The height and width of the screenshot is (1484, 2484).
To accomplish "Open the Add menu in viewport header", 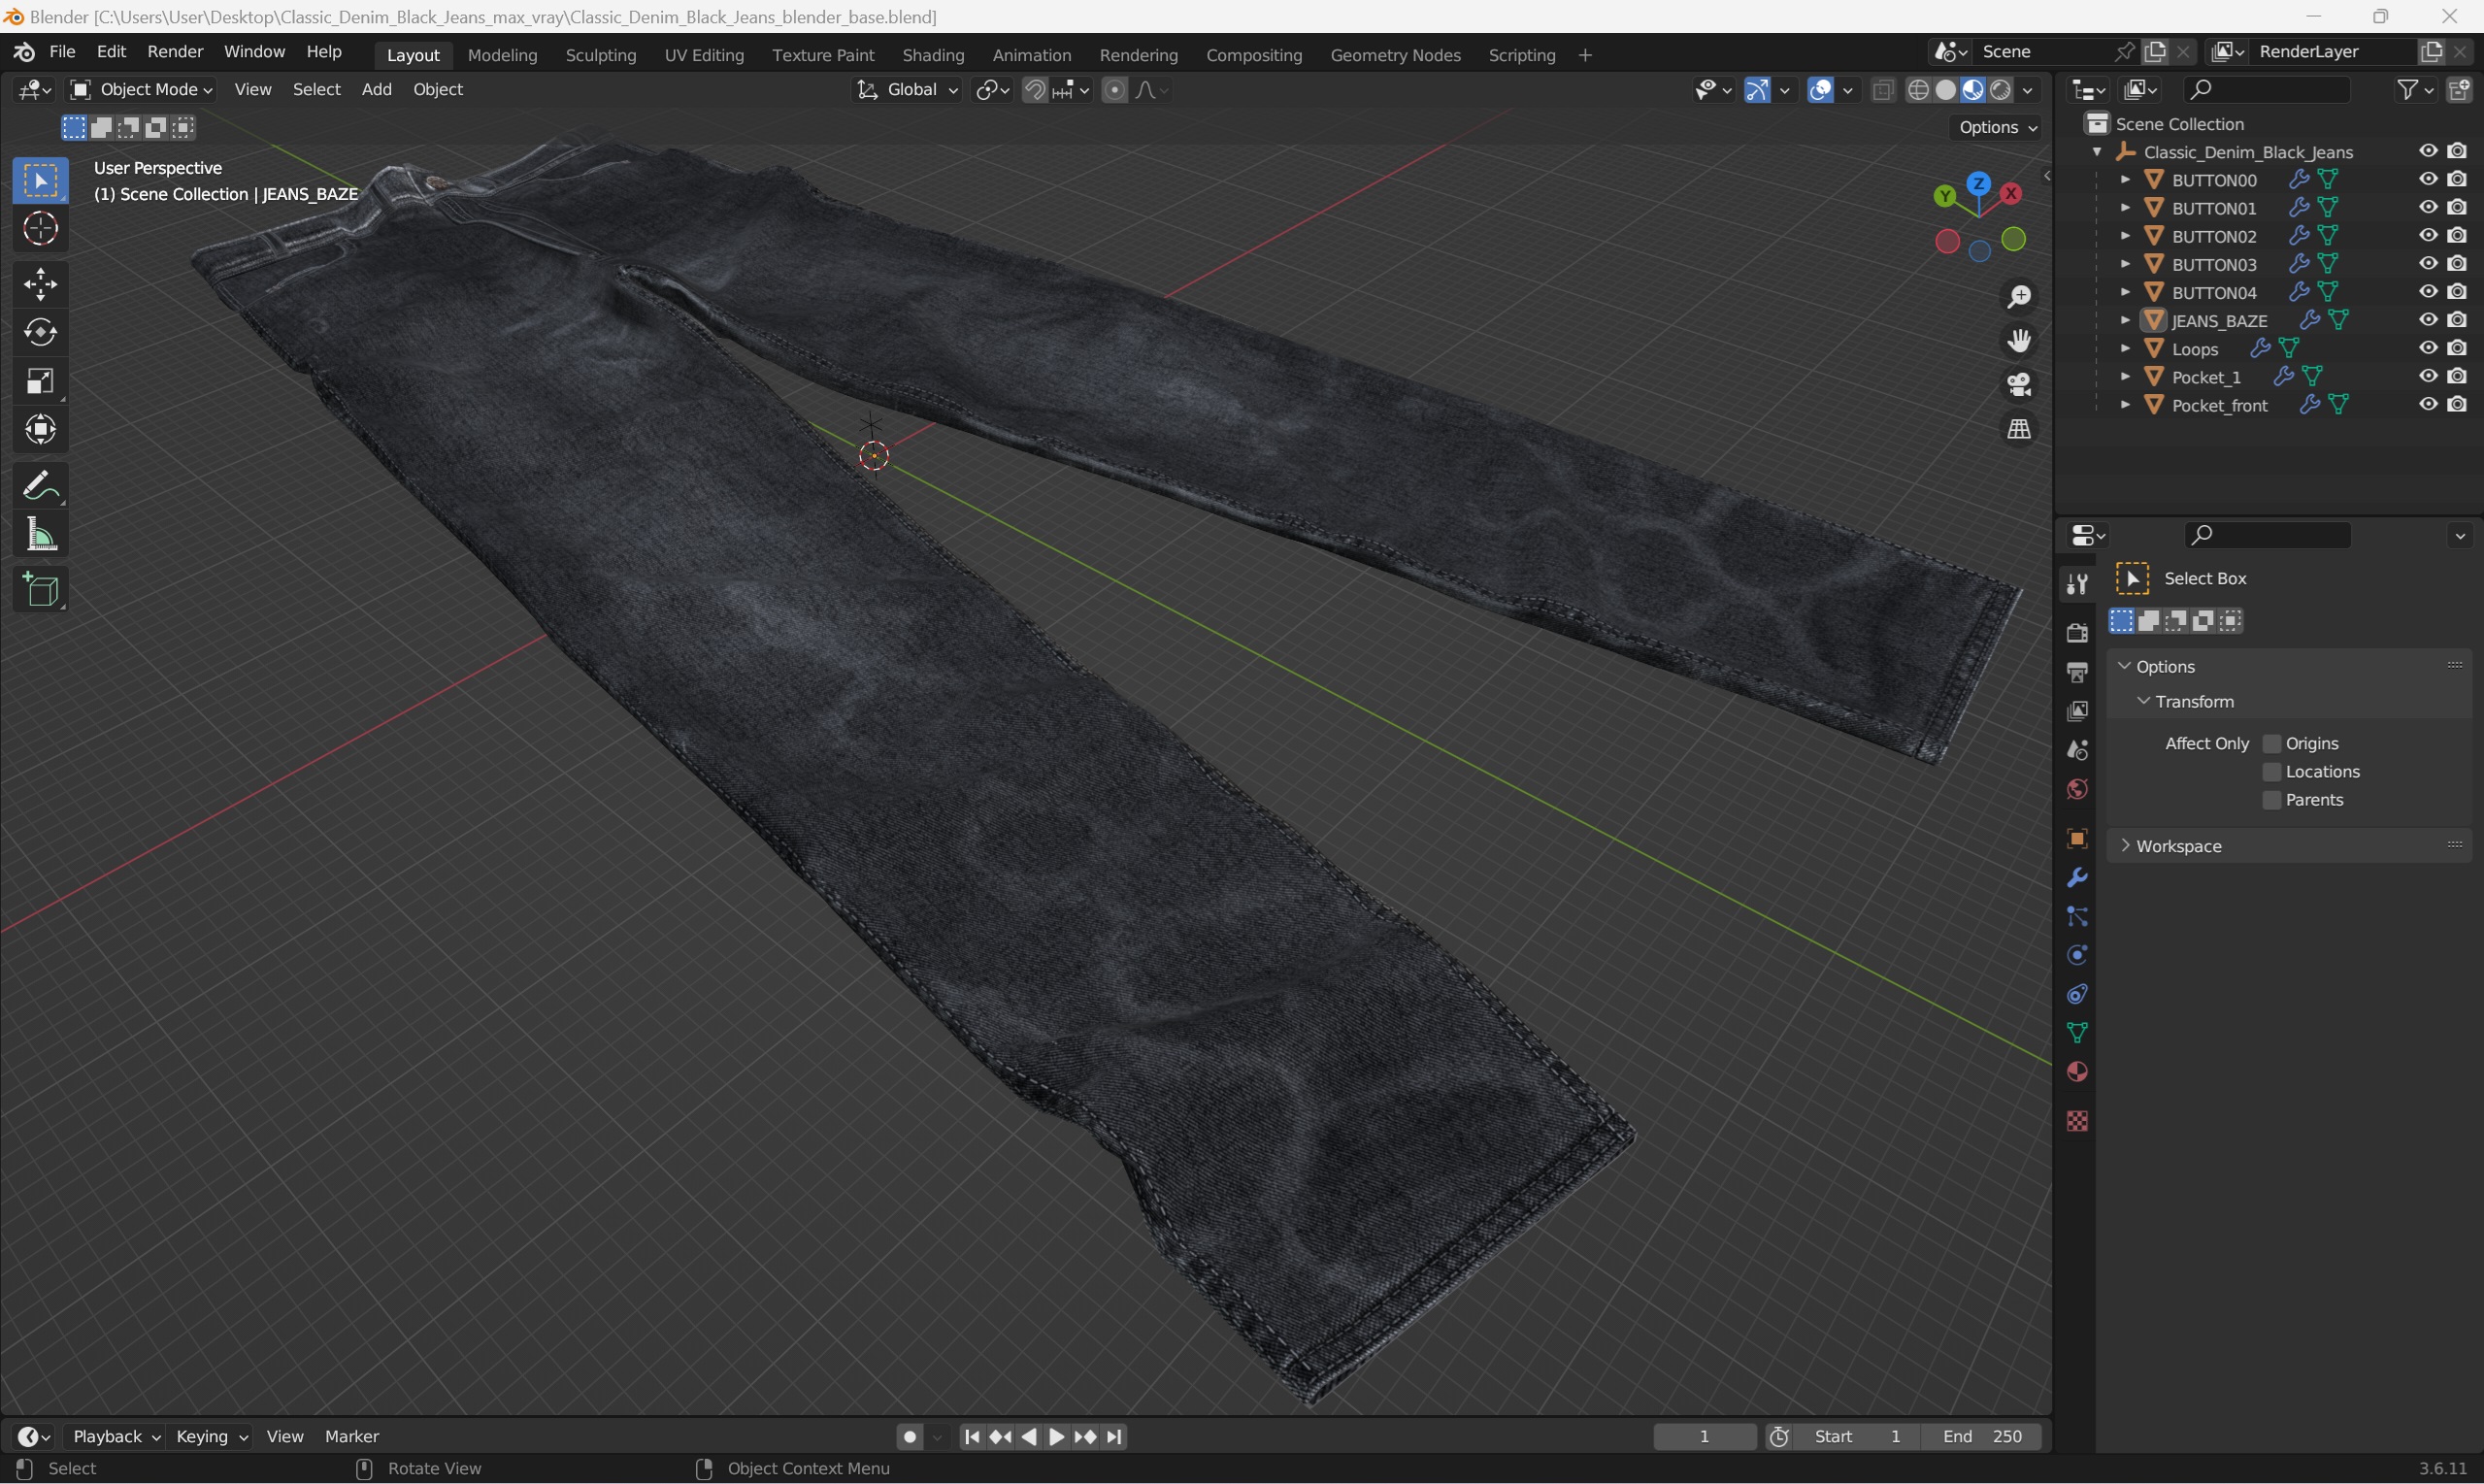I will point(376,90).
